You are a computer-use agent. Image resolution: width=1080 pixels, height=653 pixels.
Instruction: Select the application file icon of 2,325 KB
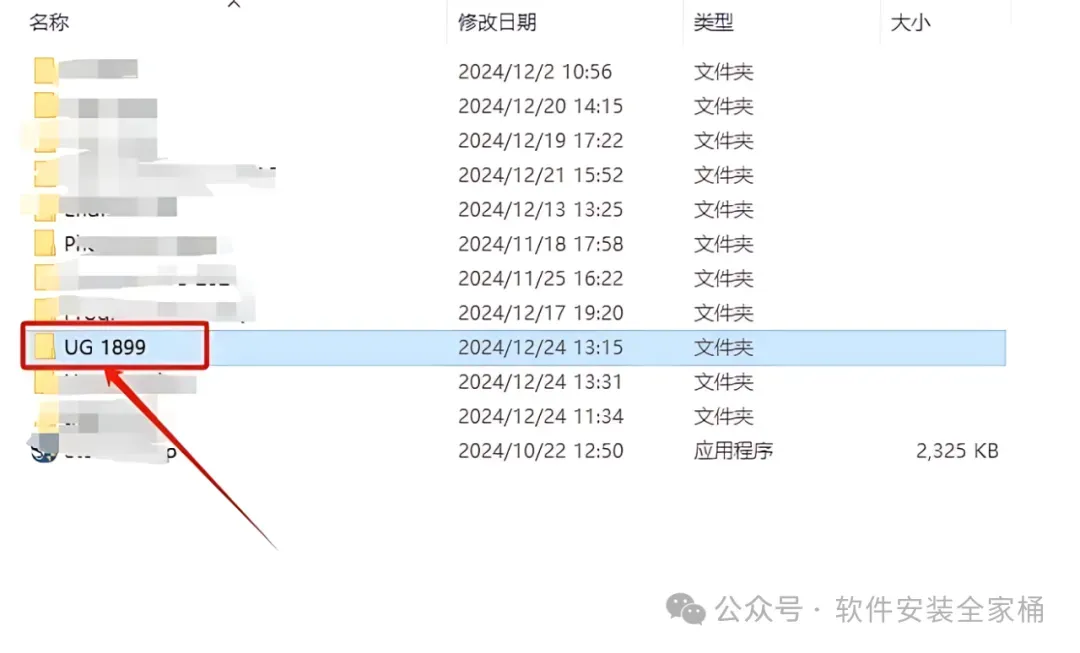tap(44, 449)
